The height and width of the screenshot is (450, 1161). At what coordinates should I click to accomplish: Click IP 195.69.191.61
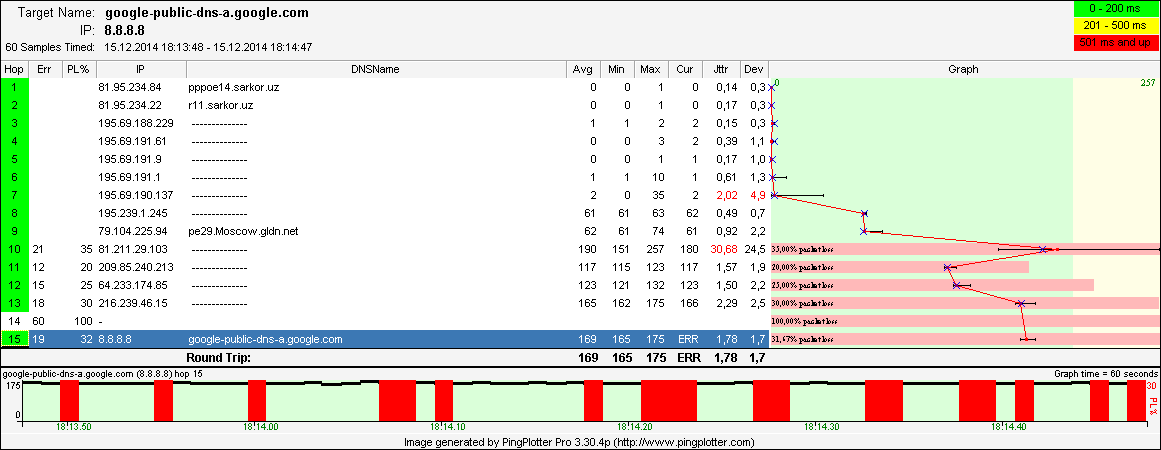pyautogui.click(x=133, y=141)
